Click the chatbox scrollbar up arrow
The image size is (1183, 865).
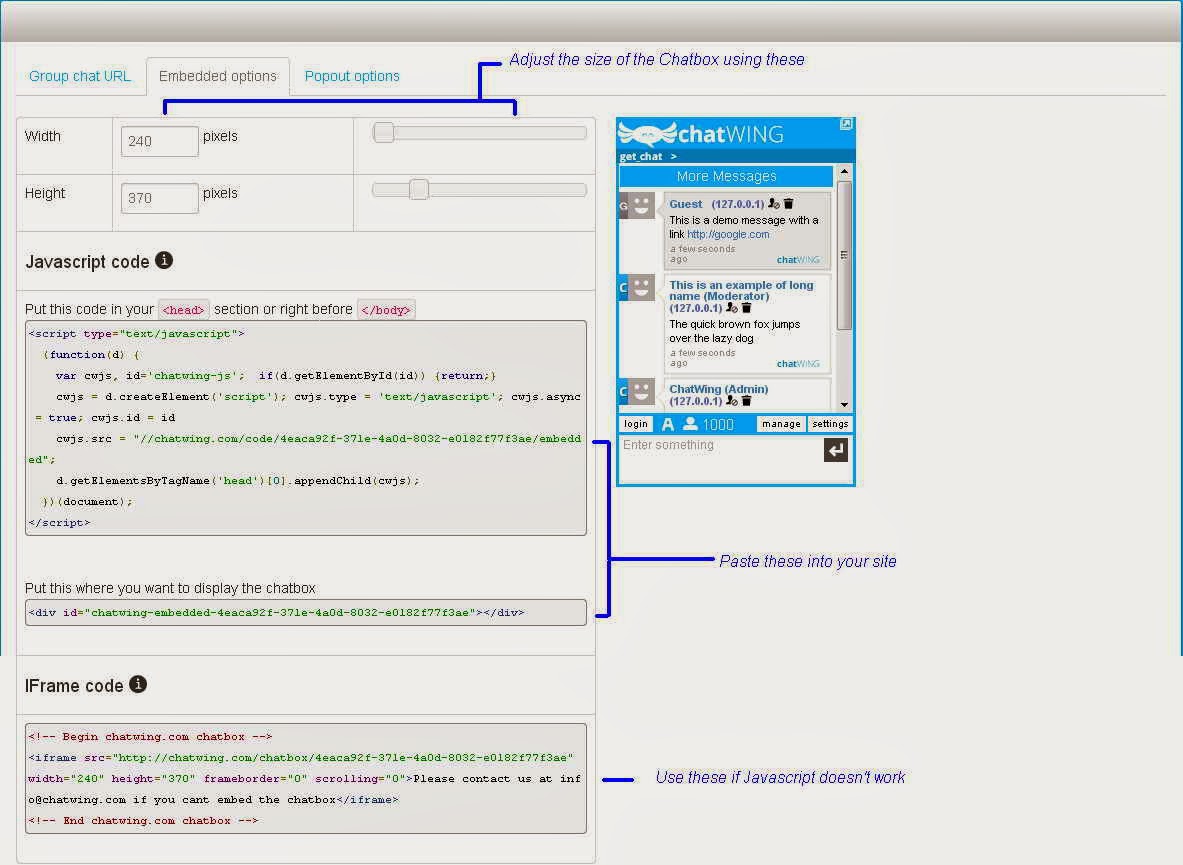click(844, 172)
